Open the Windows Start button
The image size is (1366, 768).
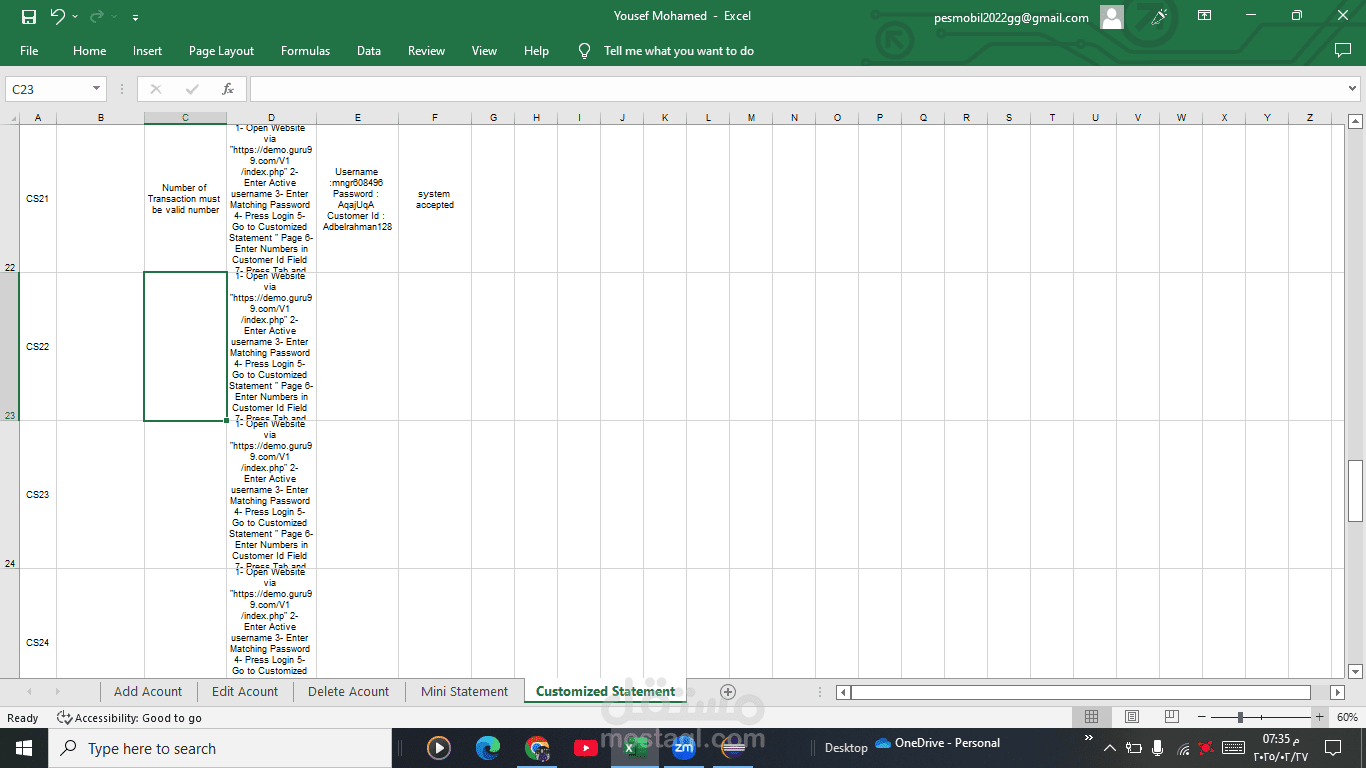click(x=24, y=748)
